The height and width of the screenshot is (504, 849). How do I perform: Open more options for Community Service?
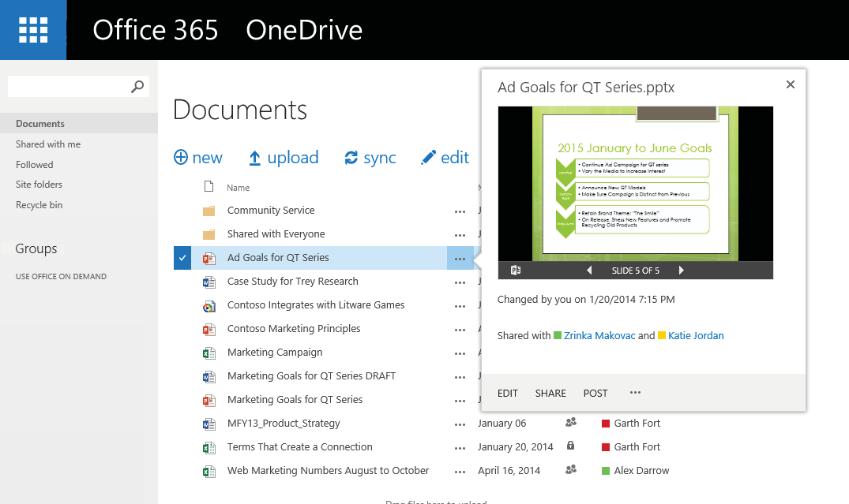(x=460, y=212)
